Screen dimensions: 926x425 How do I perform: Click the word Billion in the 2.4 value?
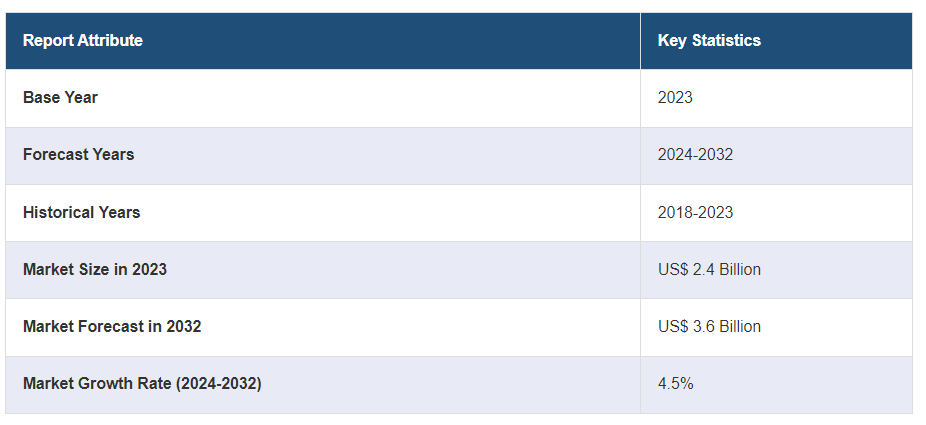[737, 270]
